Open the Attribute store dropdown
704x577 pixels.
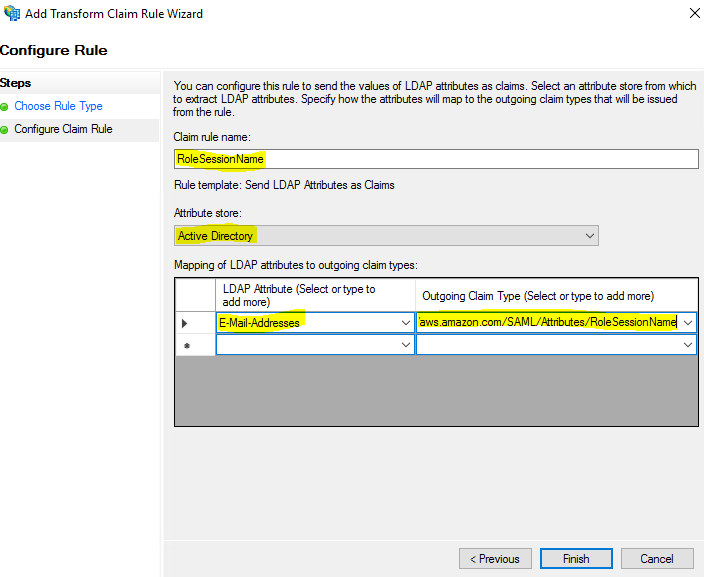click(590, 236)
